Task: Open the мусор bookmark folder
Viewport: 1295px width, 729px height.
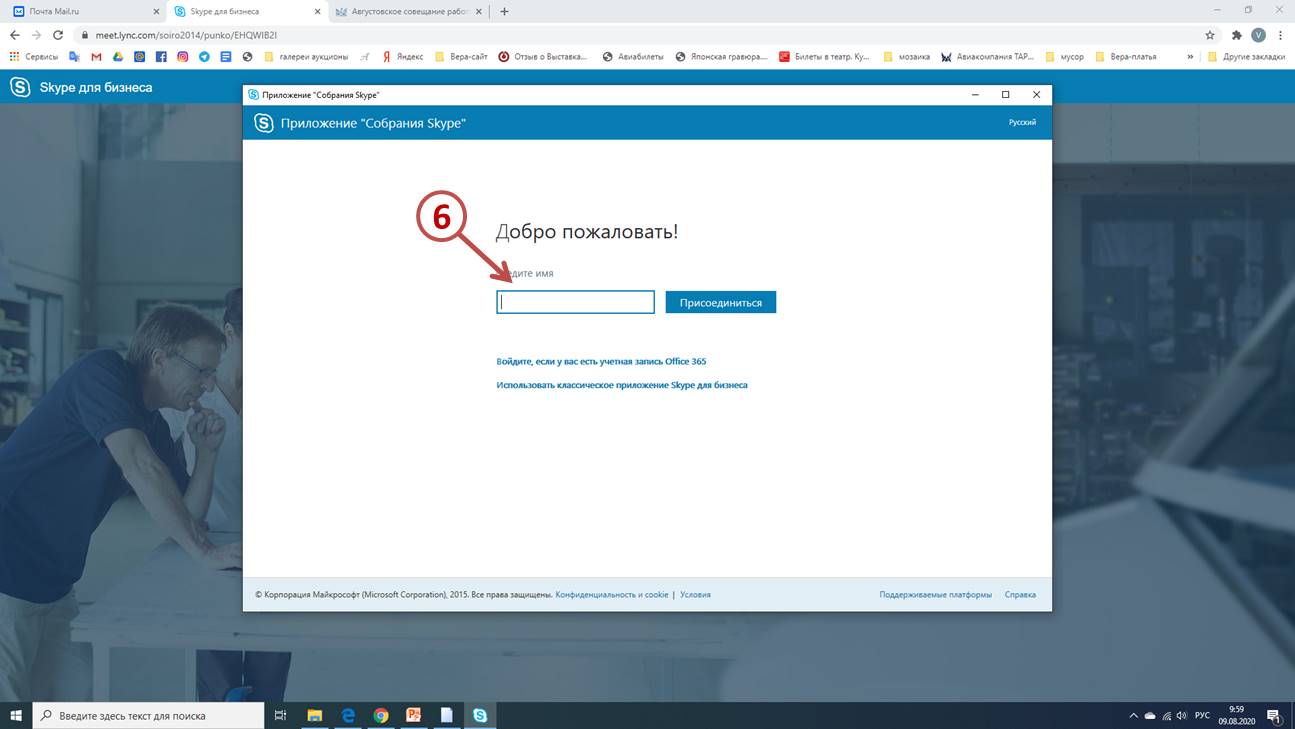Action: point(1064,57)
